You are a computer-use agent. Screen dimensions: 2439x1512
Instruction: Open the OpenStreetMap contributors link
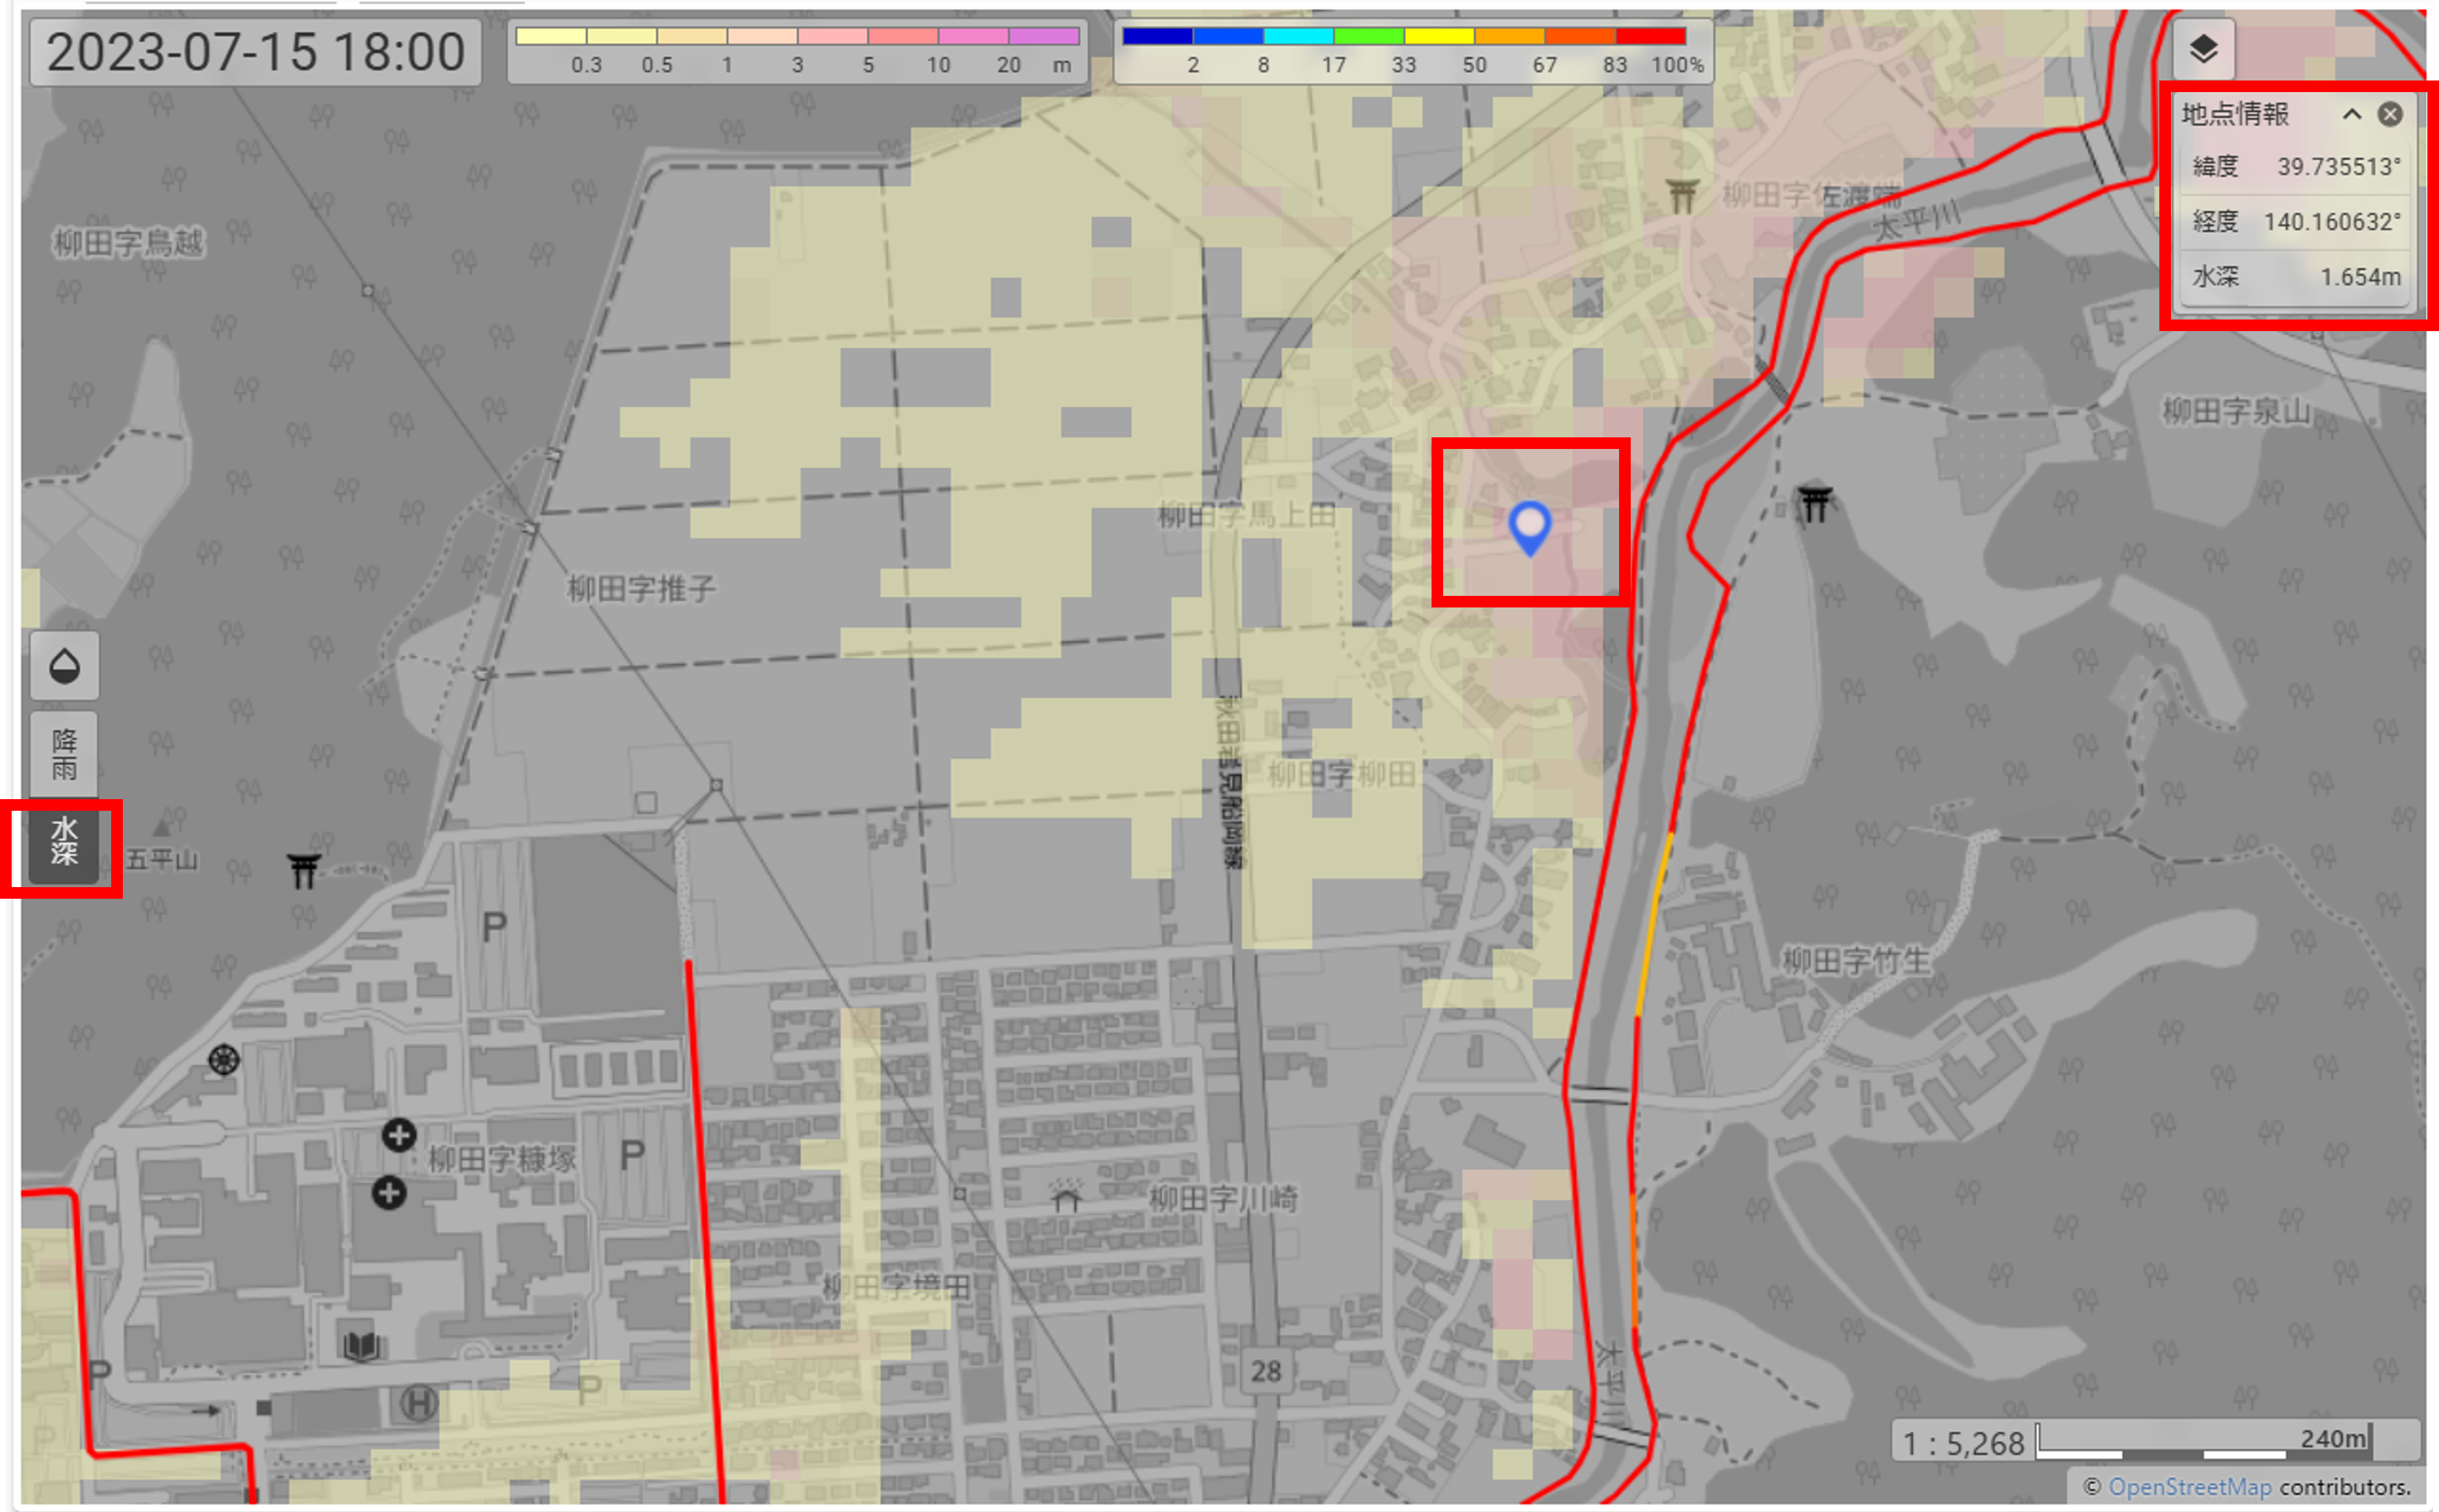[x=2189, y=1486]
